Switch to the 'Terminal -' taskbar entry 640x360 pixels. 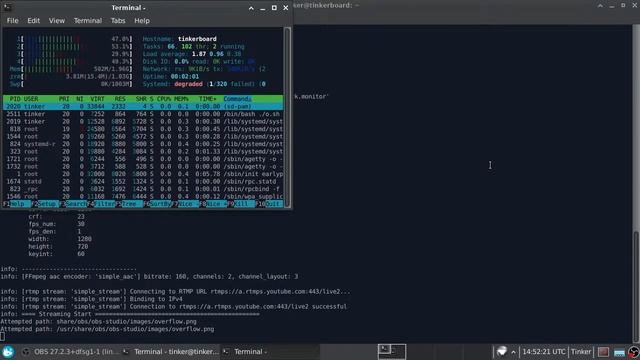coord(270,351)
